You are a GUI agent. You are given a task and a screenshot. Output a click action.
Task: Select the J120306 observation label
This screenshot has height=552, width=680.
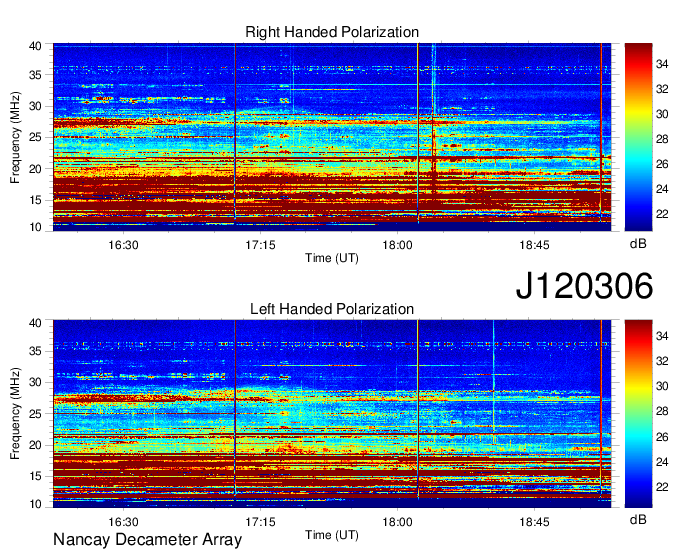[x=584, y=286]
